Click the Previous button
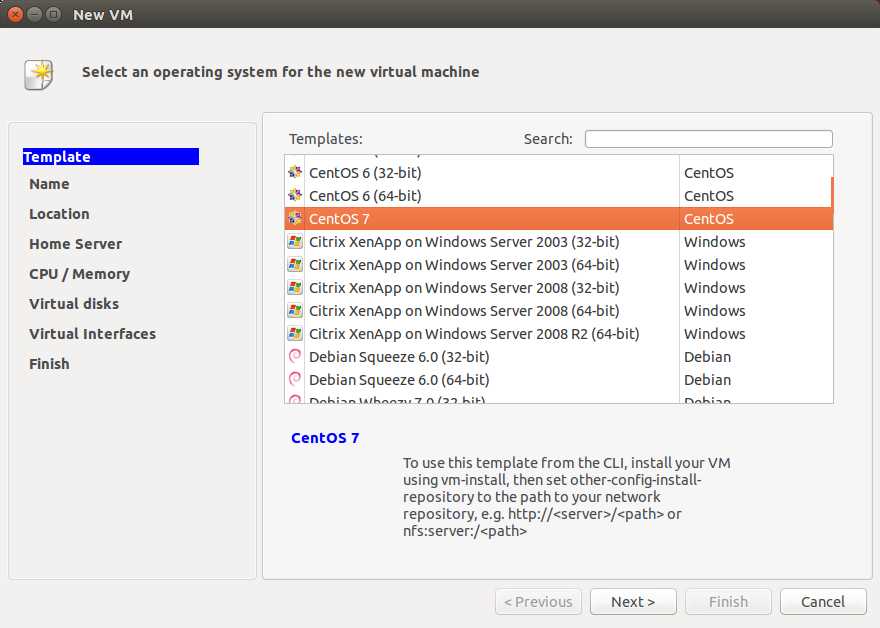Screen dimensions: 880x628 [x=538, y=602]
